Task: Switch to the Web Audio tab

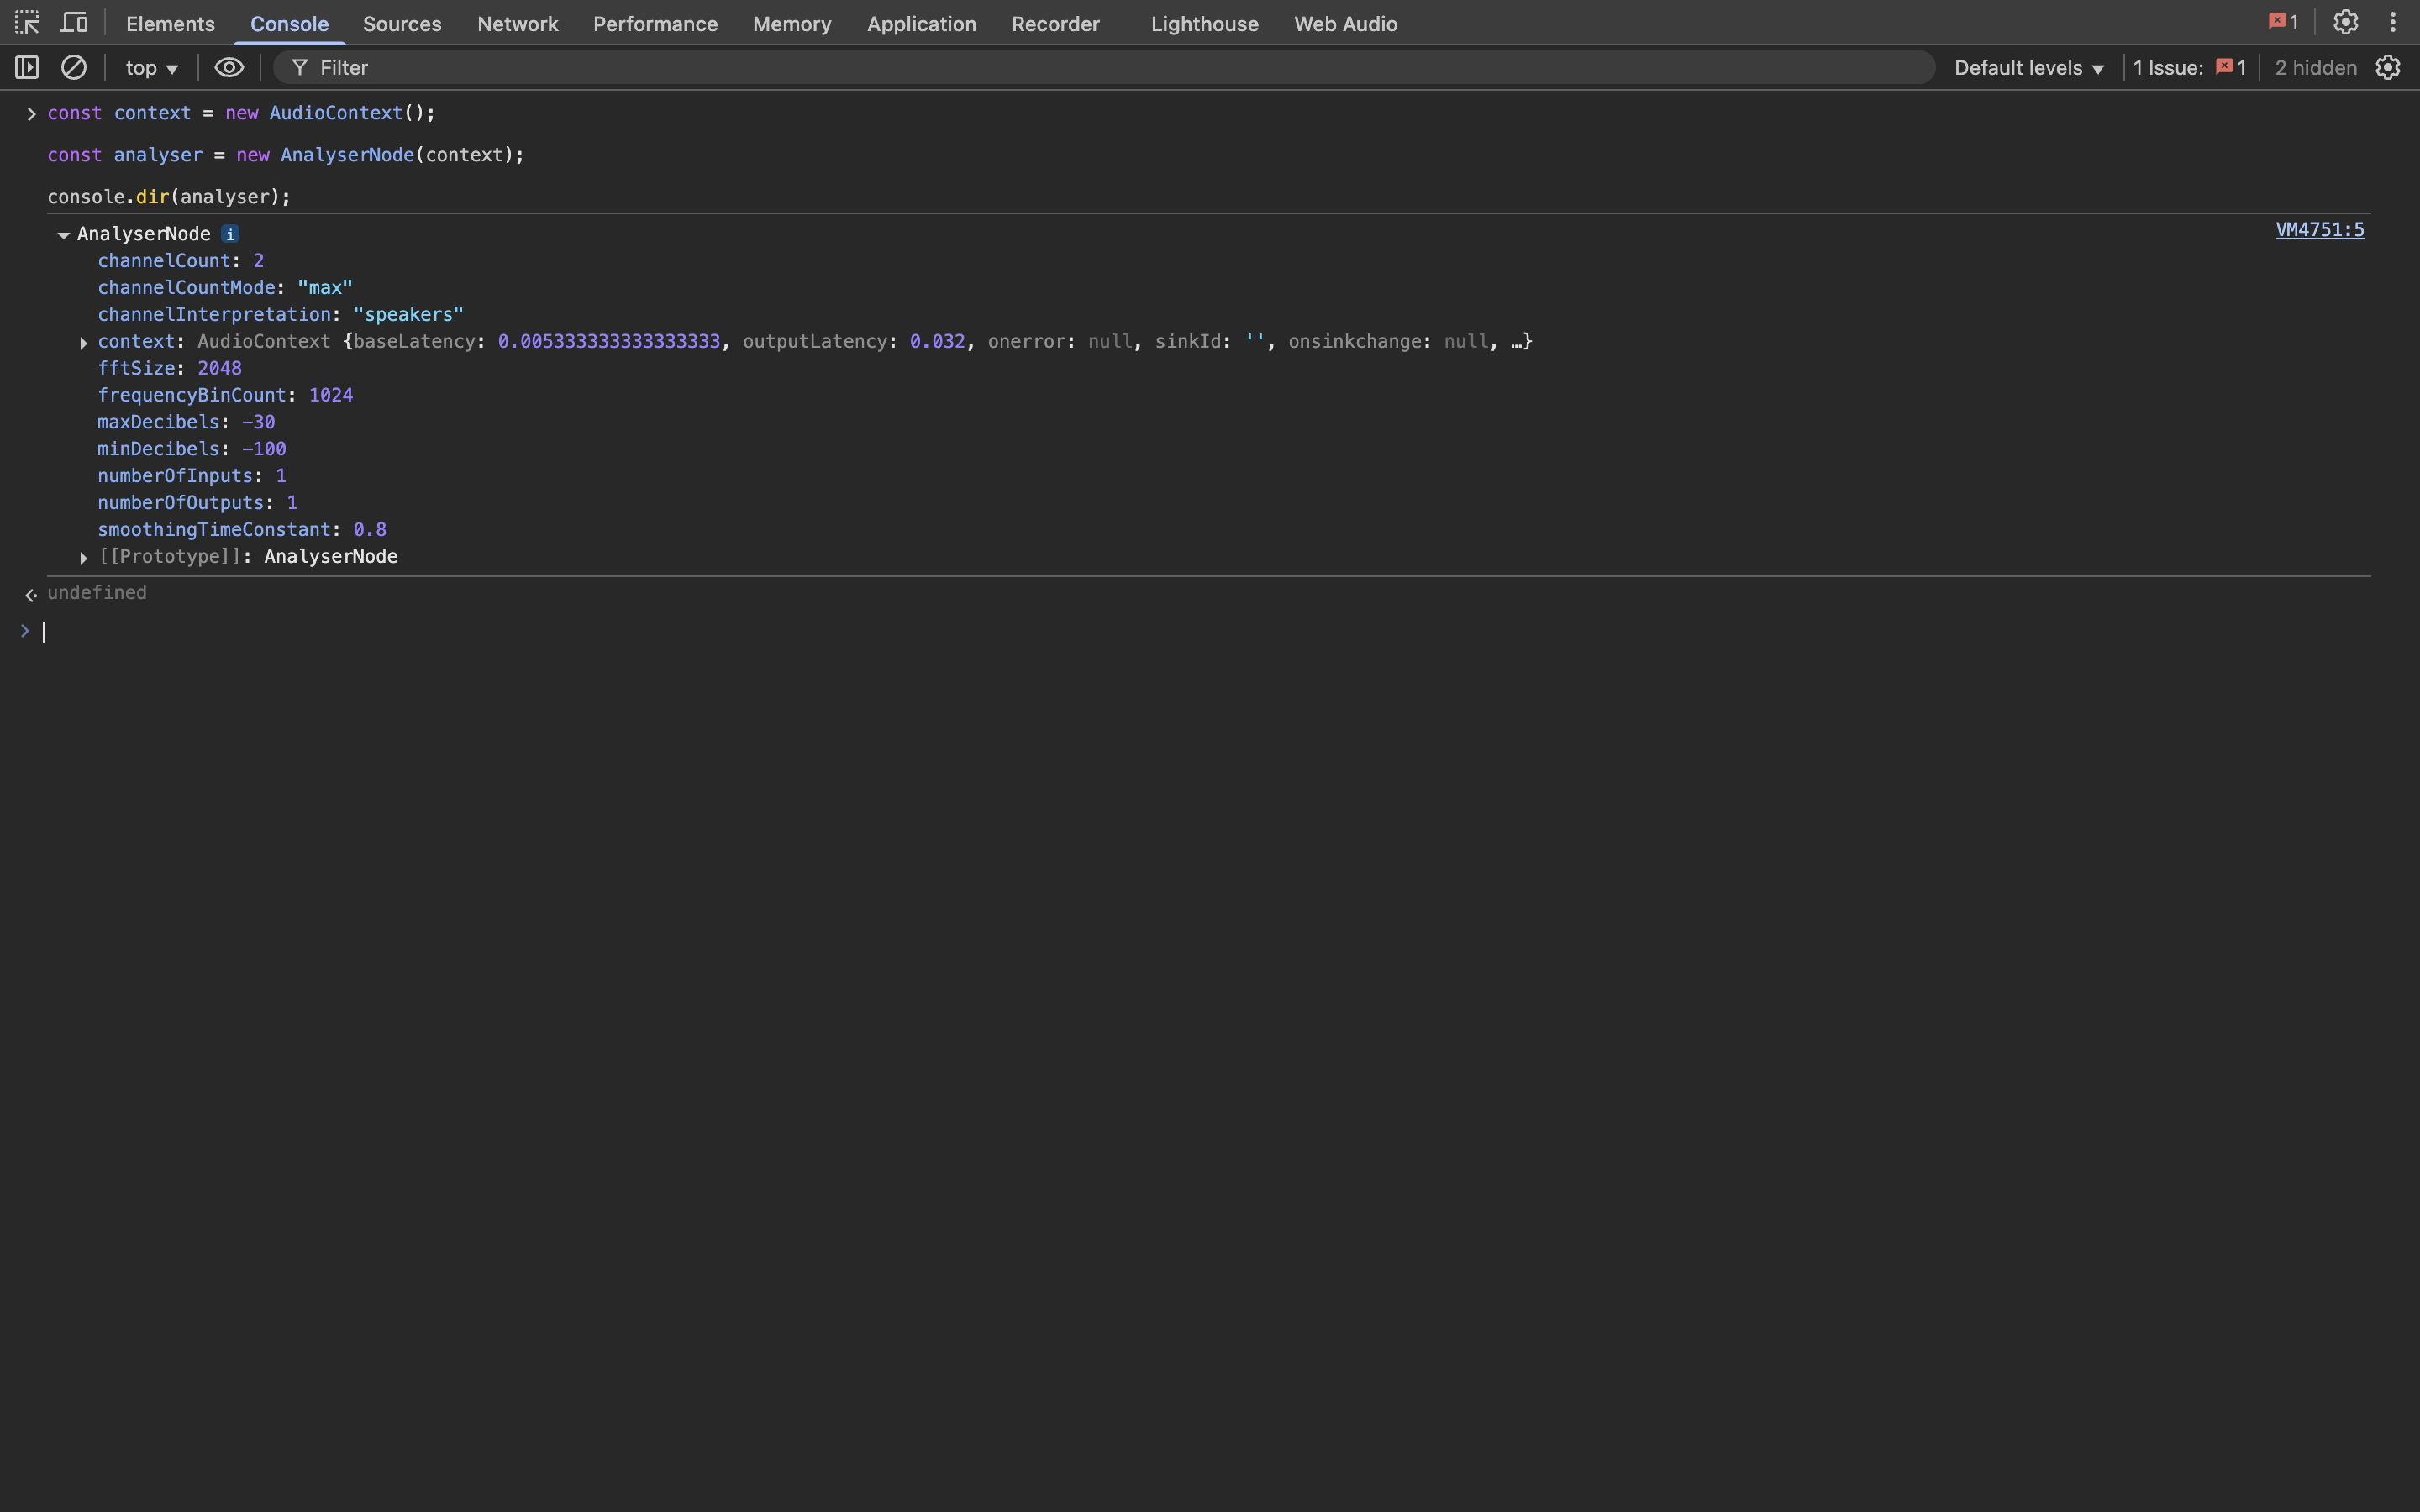Action: coord(1345,23)
